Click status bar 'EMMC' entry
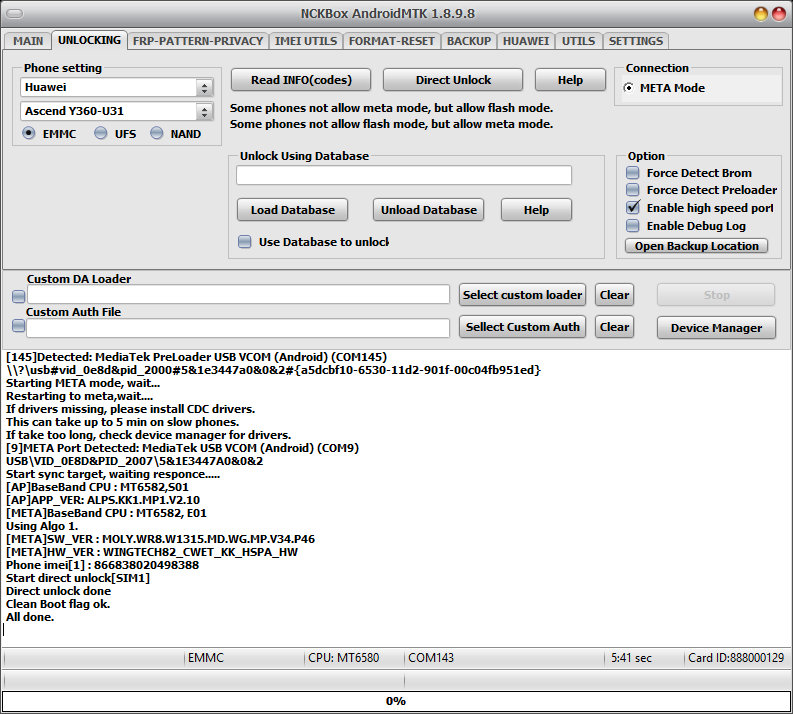 coord(205,658)
